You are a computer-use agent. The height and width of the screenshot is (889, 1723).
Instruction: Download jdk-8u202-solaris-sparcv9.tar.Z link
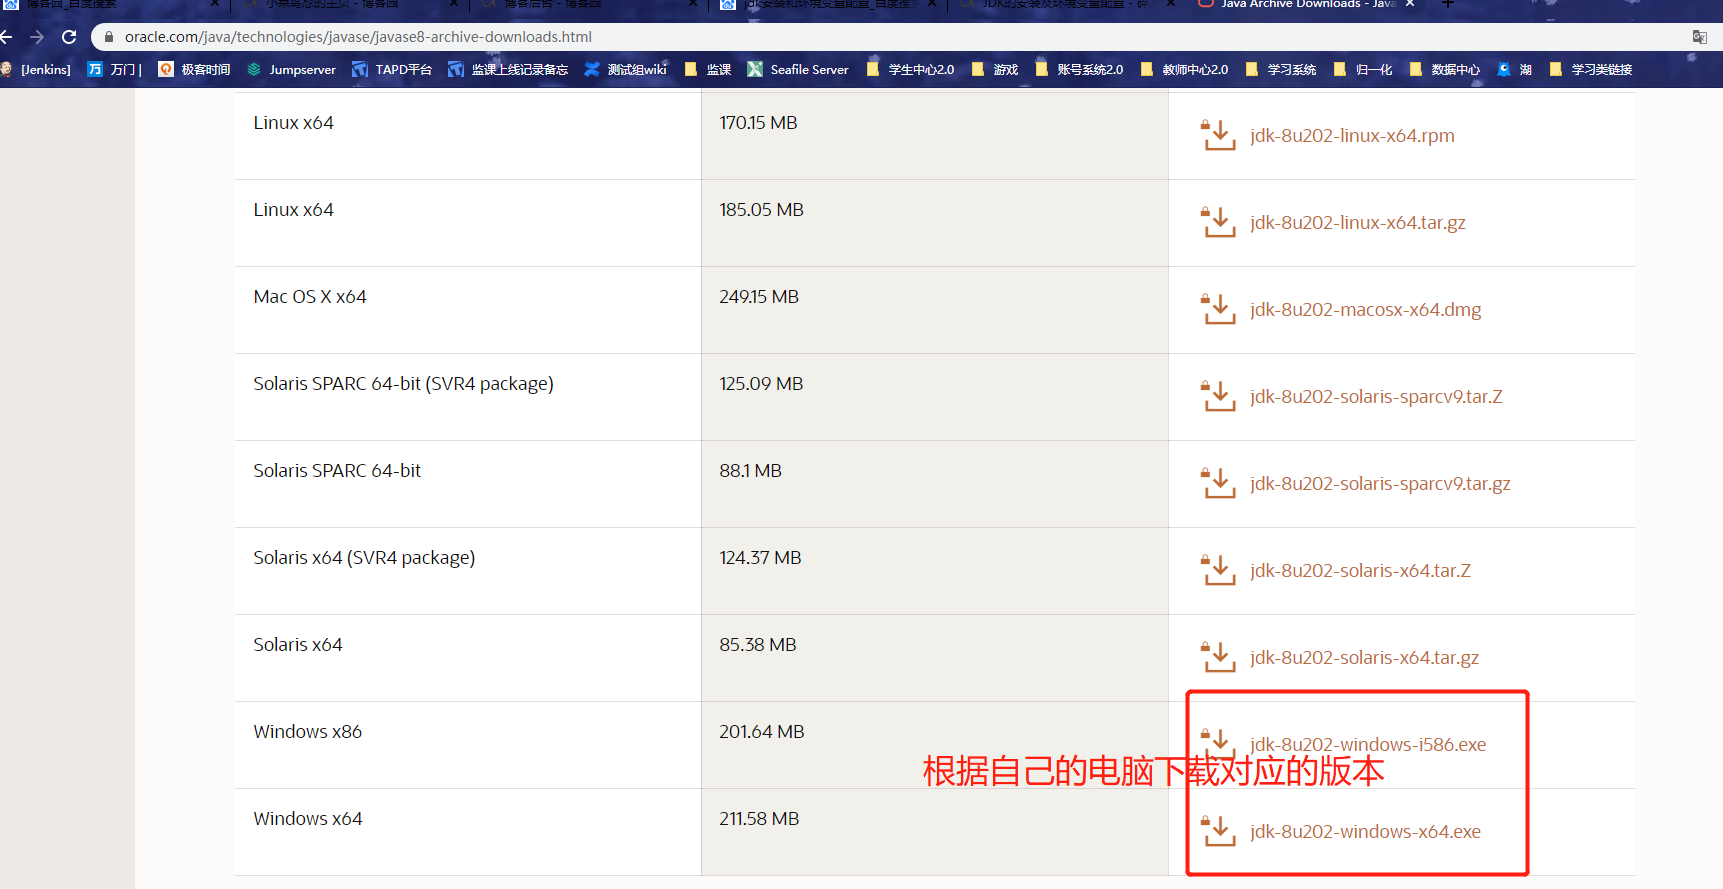(1376, 397)
